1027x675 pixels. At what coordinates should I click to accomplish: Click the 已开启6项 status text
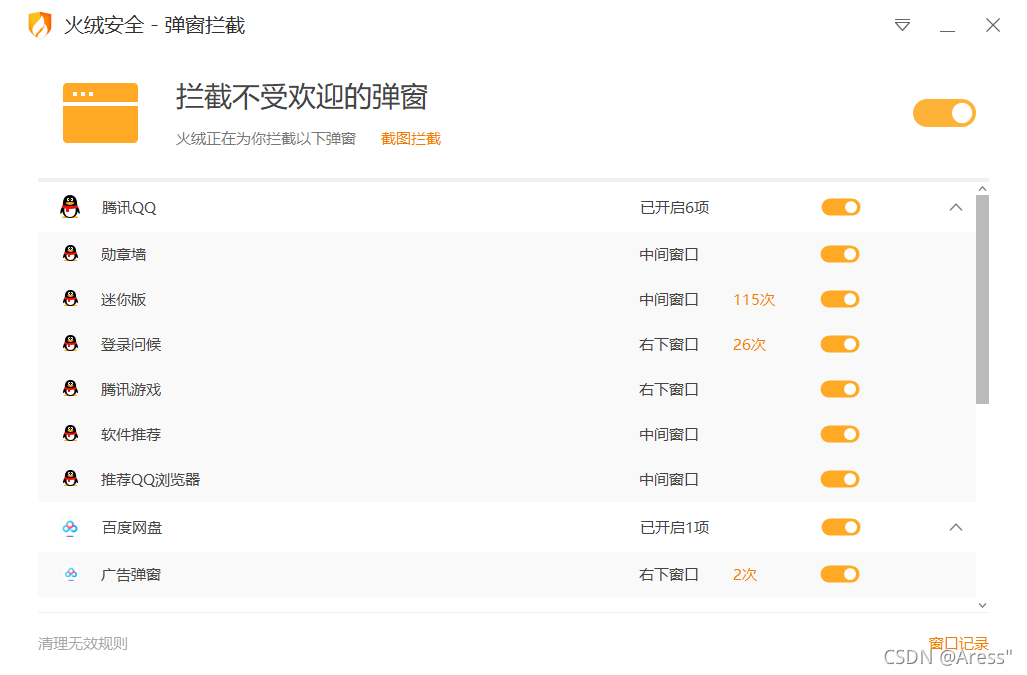tap(675, 208)
